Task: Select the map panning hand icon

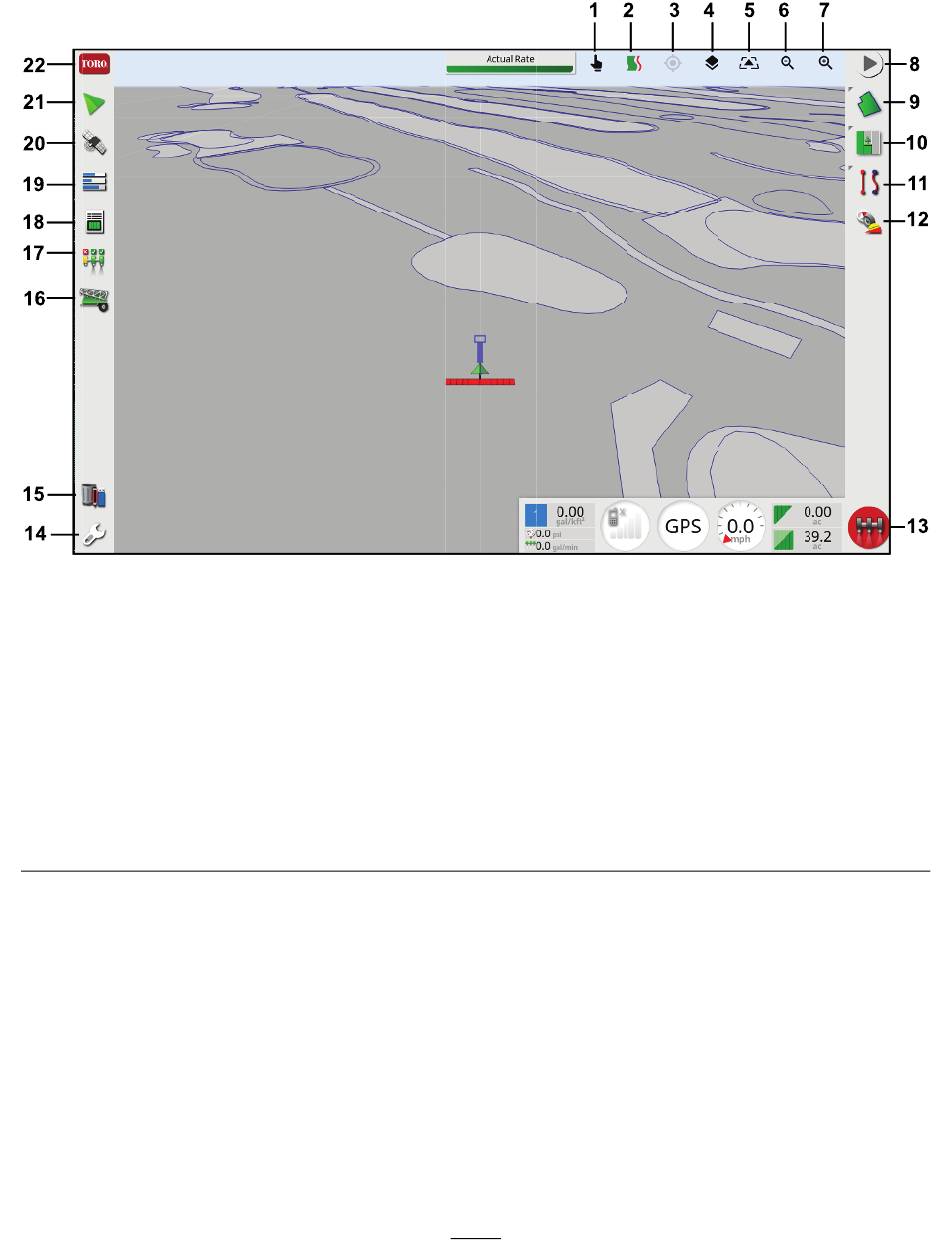Action: 598,63
